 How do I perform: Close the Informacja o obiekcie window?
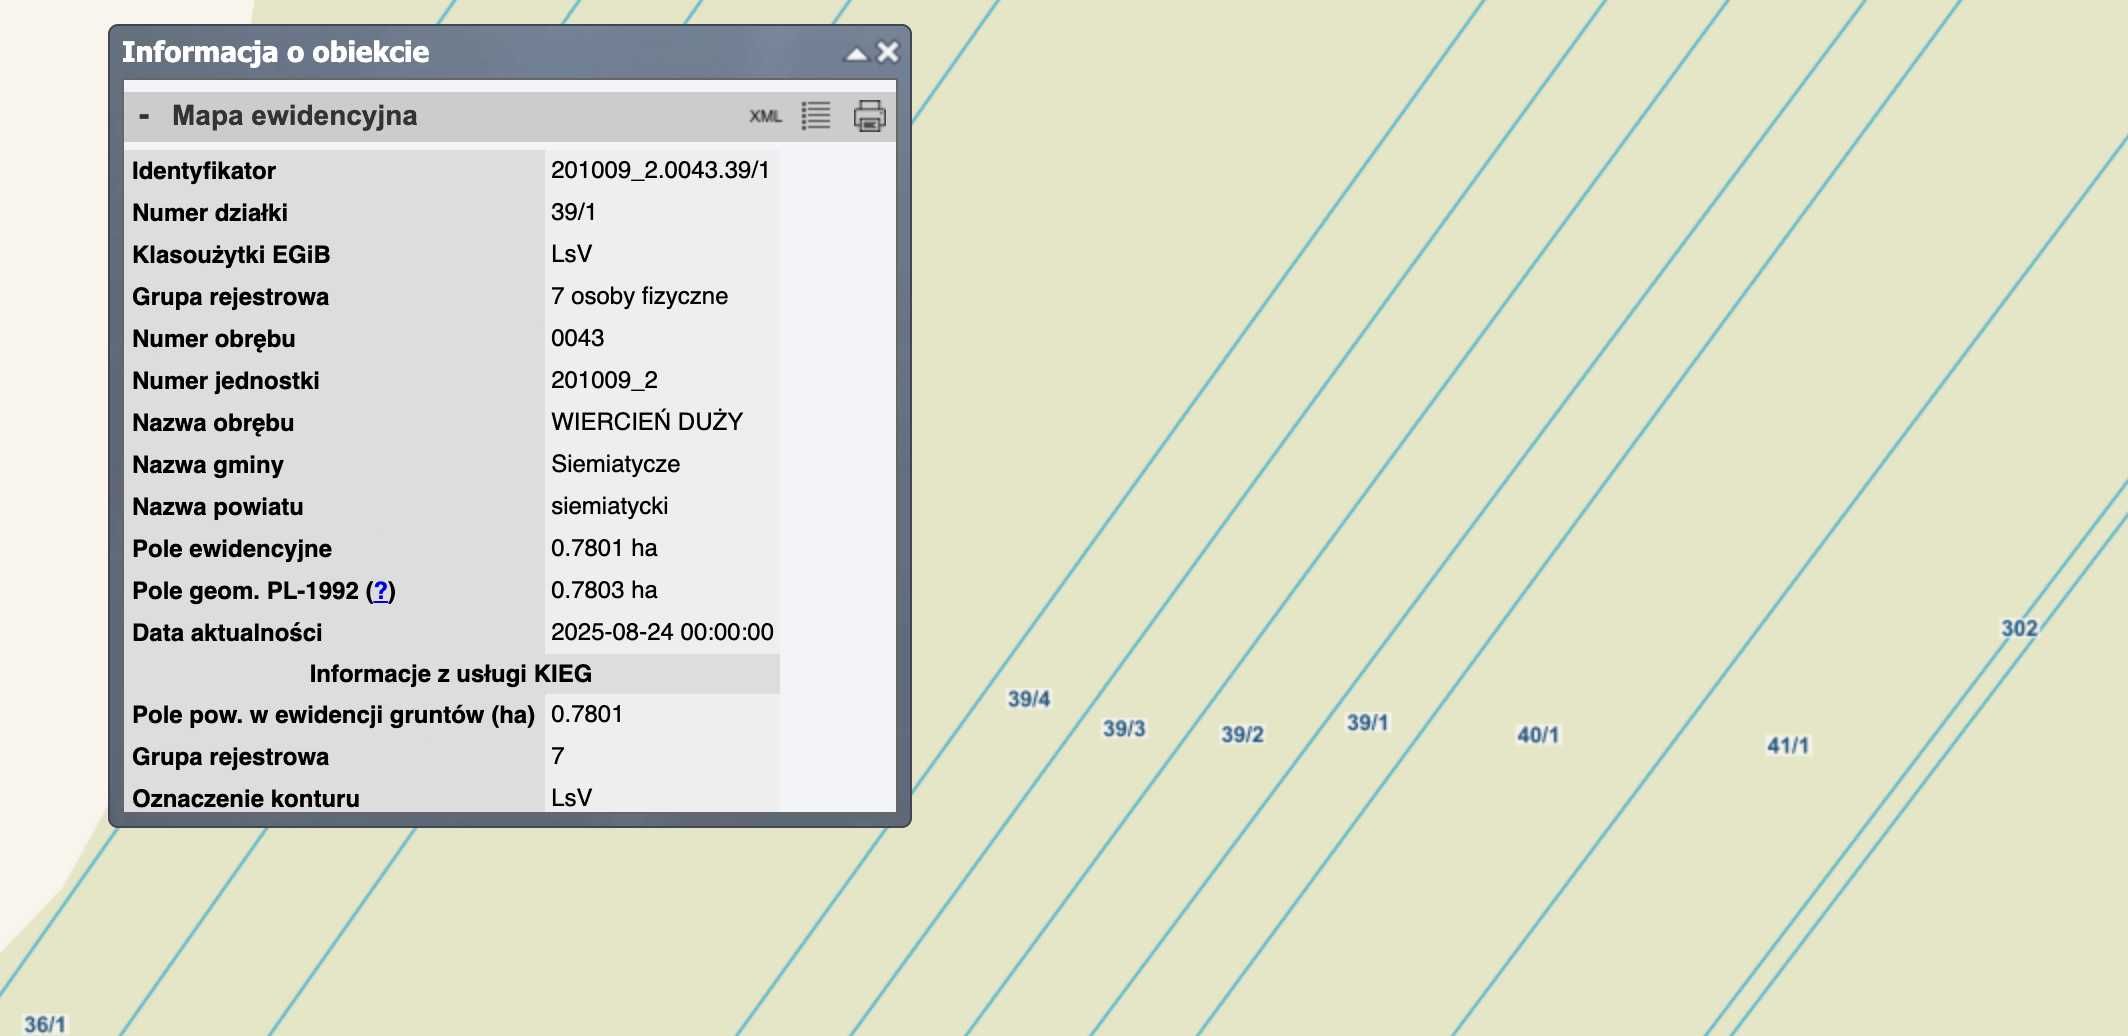[x=888, y=52]
